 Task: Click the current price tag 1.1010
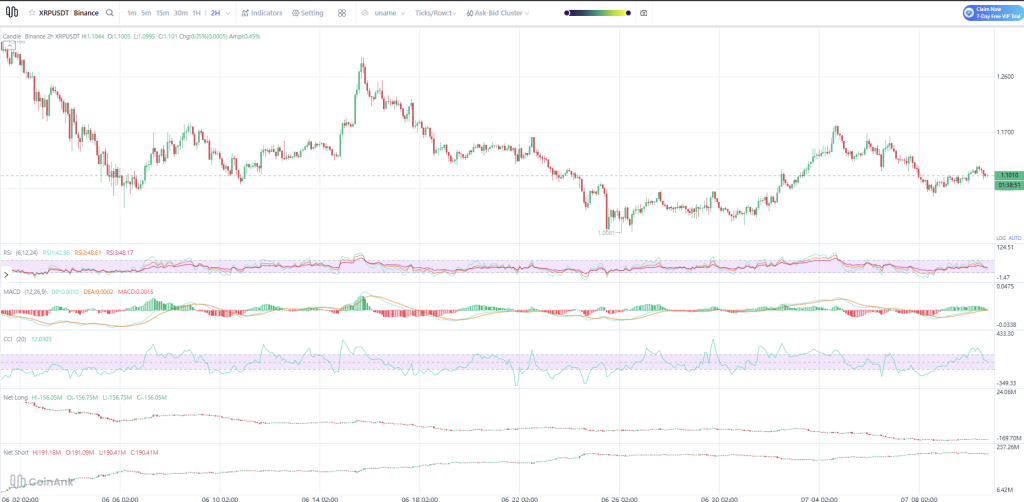click(1007, 176)
